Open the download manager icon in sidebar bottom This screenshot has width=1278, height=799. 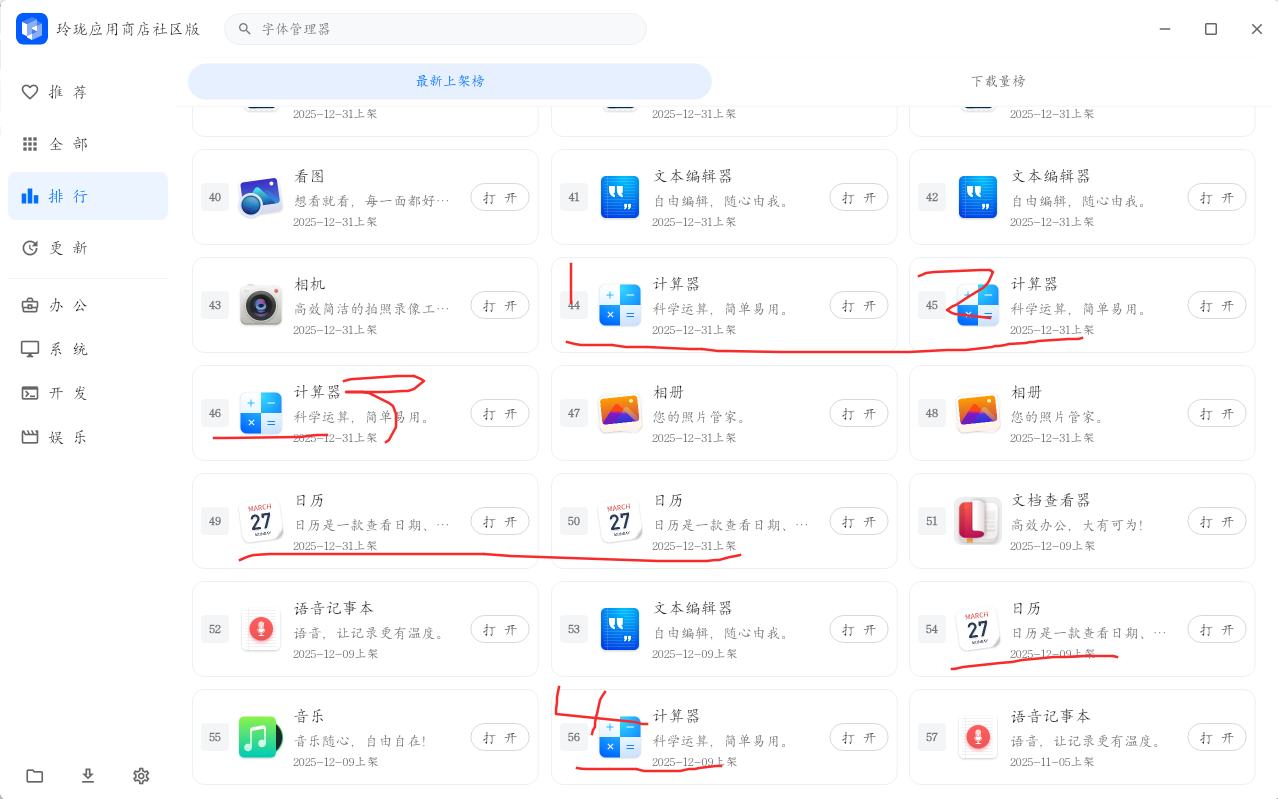click(x=88, y=776)
